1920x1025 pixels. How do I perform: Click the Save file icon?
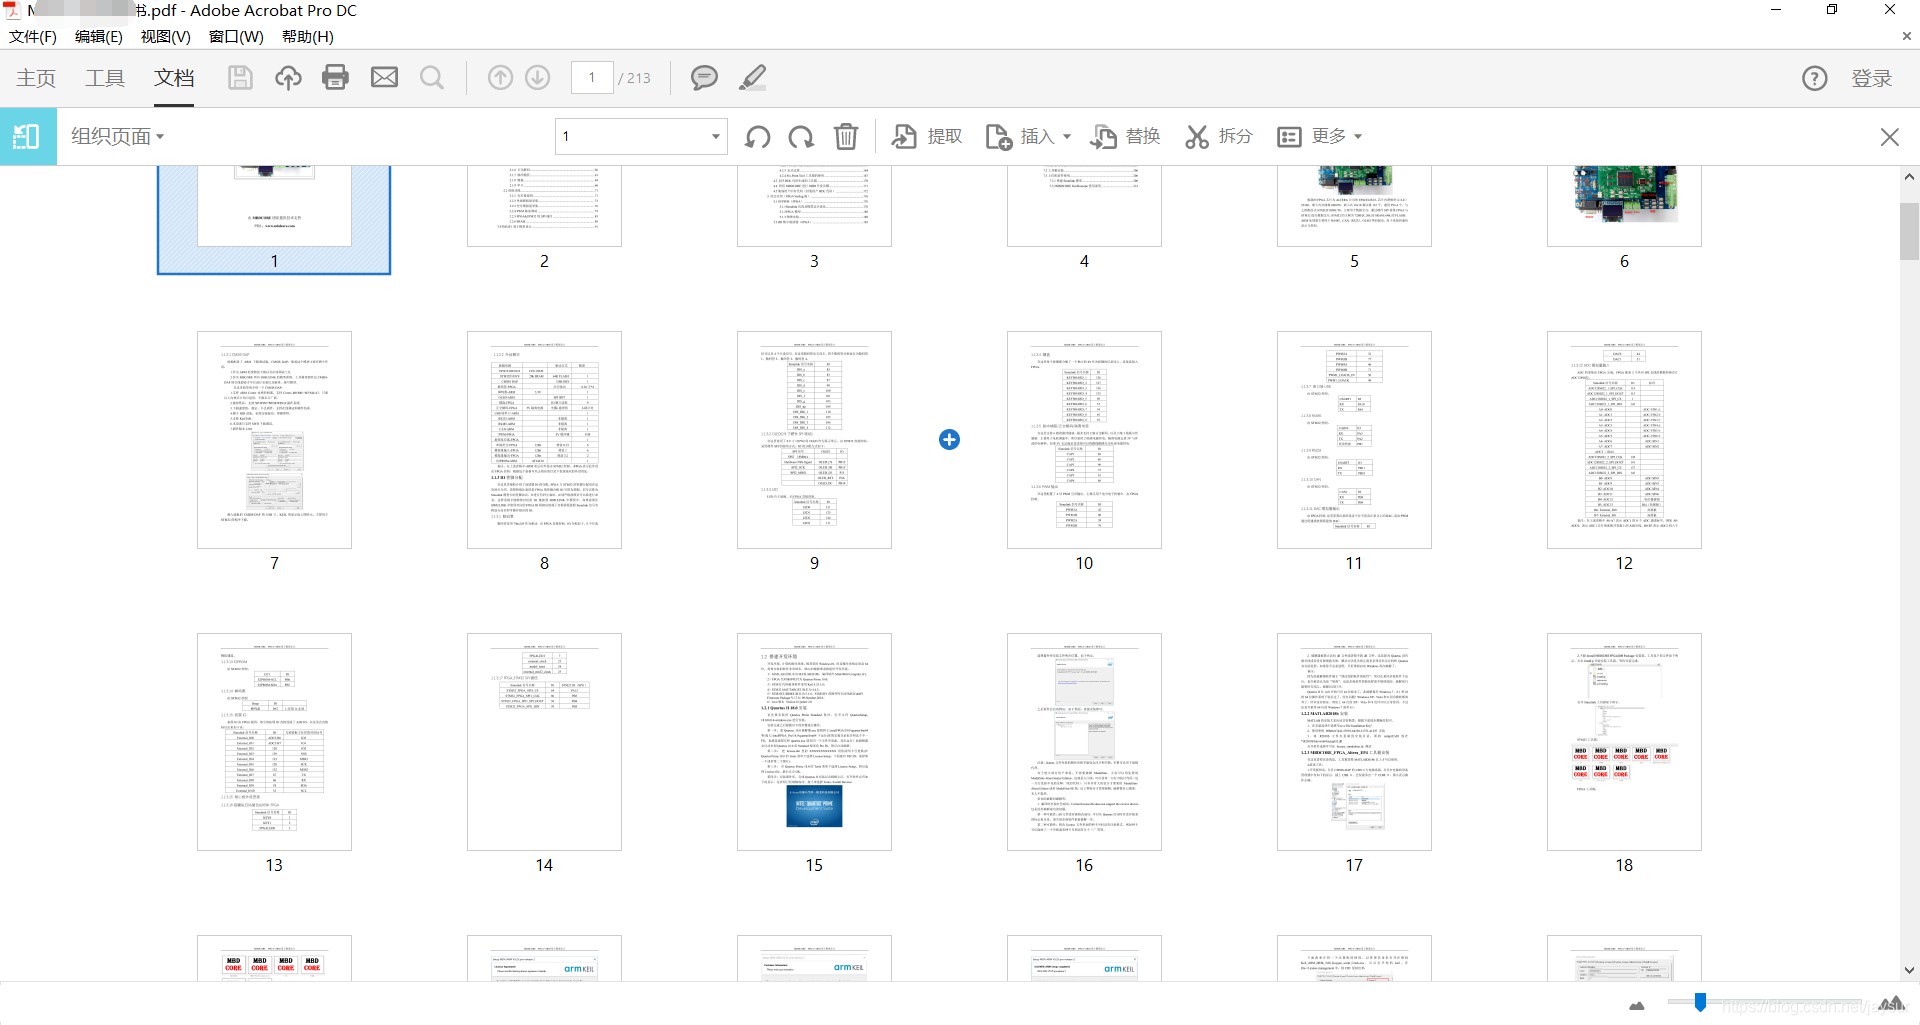tap(240, 78)
